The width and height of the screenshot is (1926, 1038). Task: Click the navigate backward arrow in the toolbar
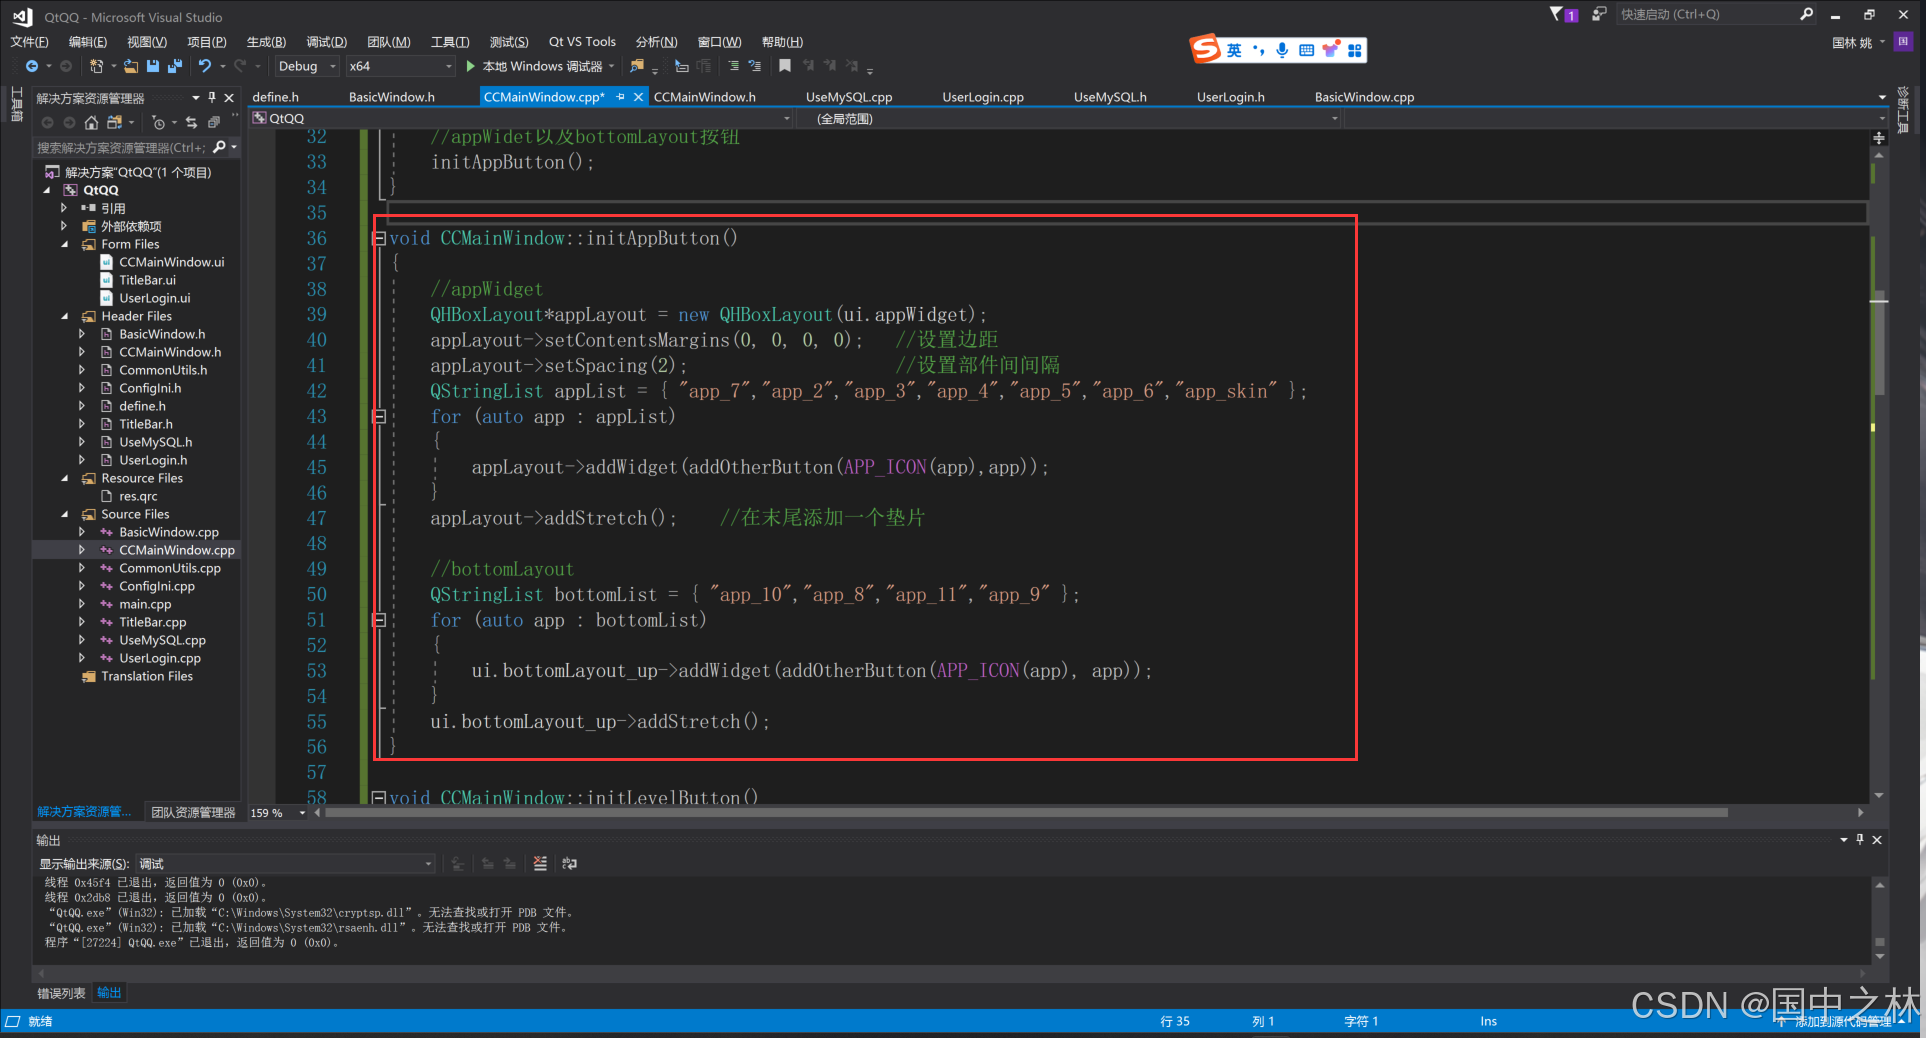tap(32, 66)
